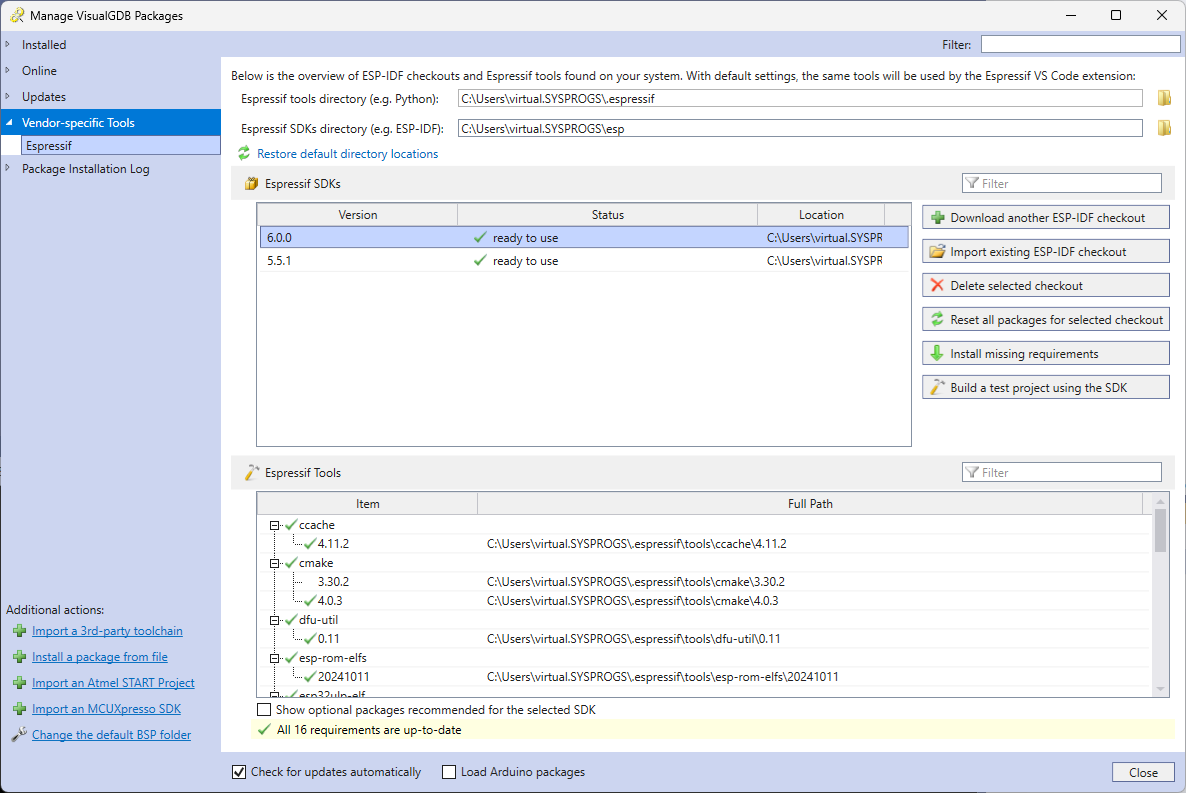
Task: Click Install a package from file link
Action: [100, 657]
